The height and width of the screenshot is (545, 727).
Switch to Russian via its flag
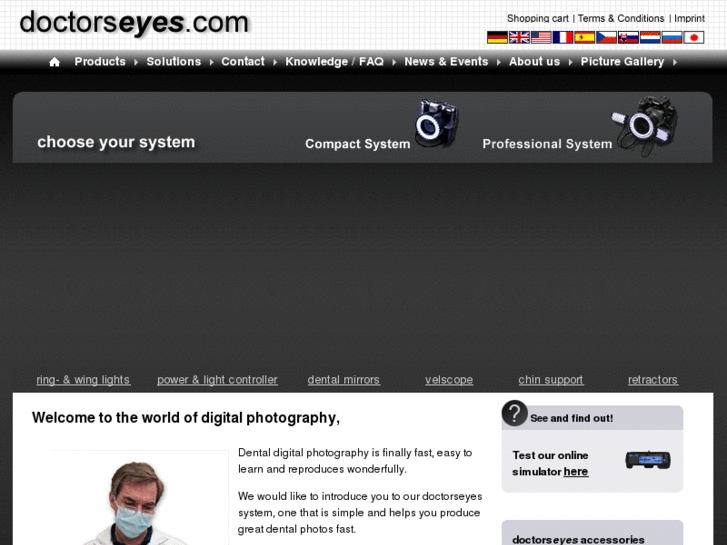(671, 38)
